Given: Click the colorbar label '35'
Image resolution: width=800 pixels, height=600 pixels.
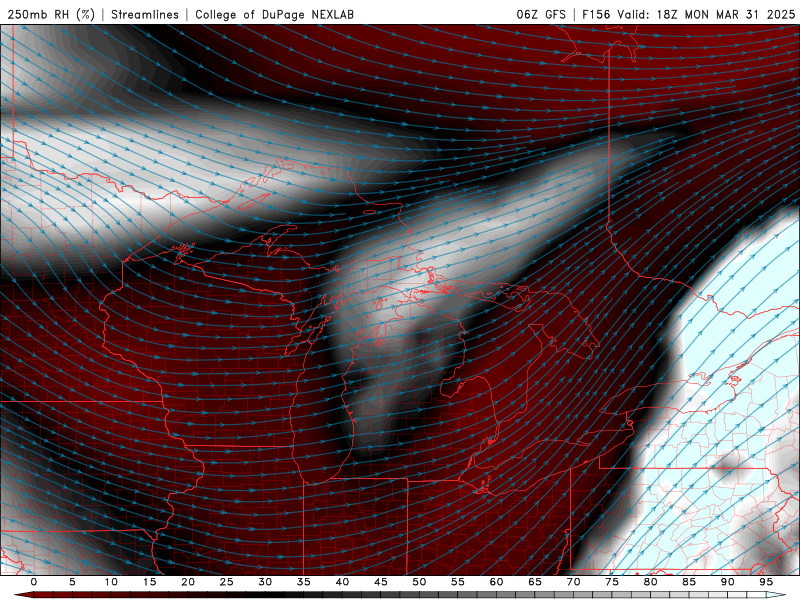Looking at the screenshot, I should [x=304, y=582].
